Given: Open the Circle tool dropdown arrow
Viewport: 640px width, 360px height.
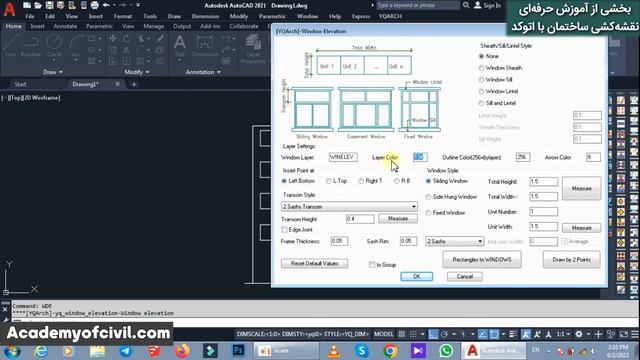Looking at the screenshot, I should (x=54, y=60).
